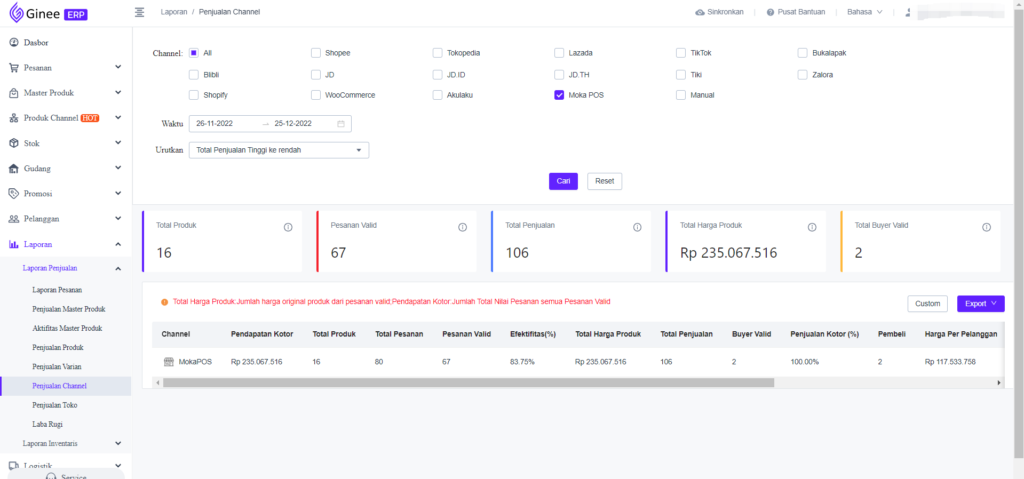Click the Pesanan cart icon
Image resolution: width=1024 pixels, height=479 pixels.
14,67
